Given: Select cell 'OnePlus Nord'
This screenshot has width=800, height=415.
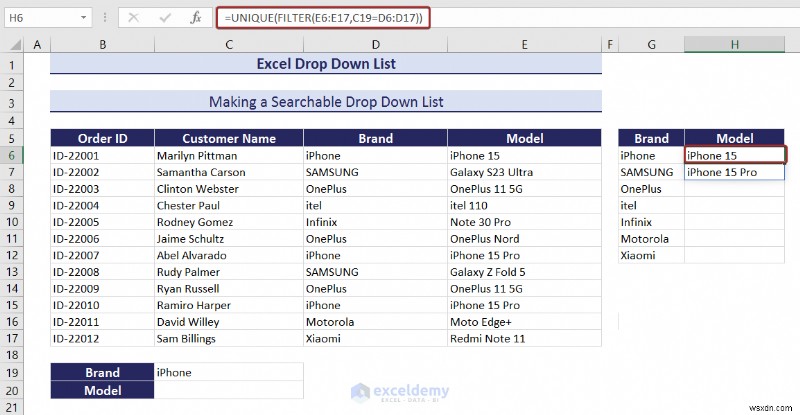Looking at the screenshot, I should click(524, 238).
